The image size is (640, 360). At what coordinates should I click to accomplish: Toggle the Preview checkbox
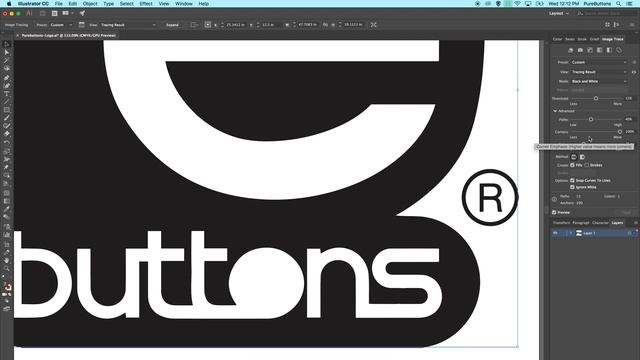[554, 213]
